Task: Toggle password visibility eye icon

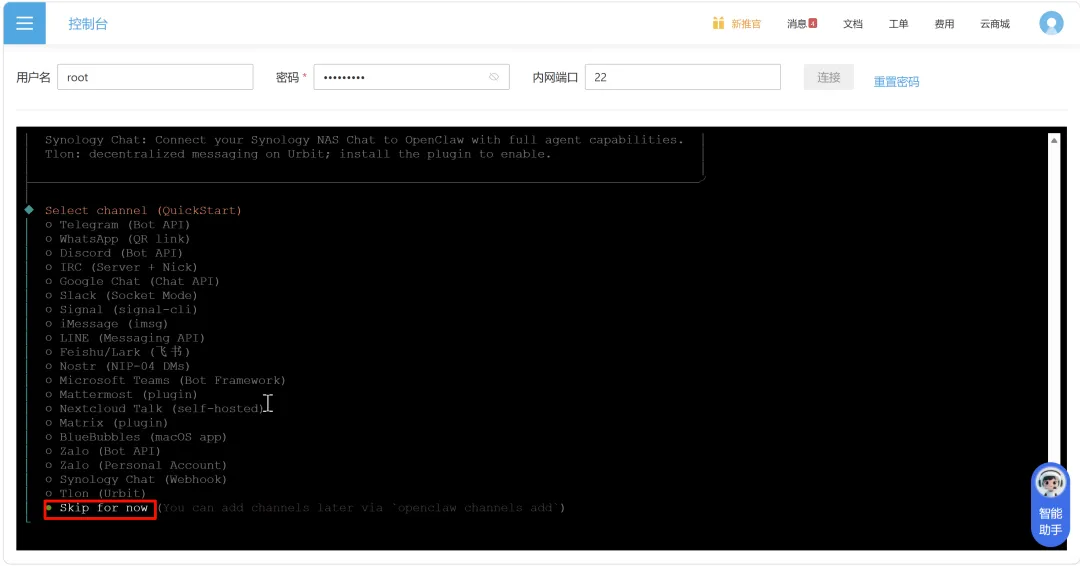Action: point(494,77)
